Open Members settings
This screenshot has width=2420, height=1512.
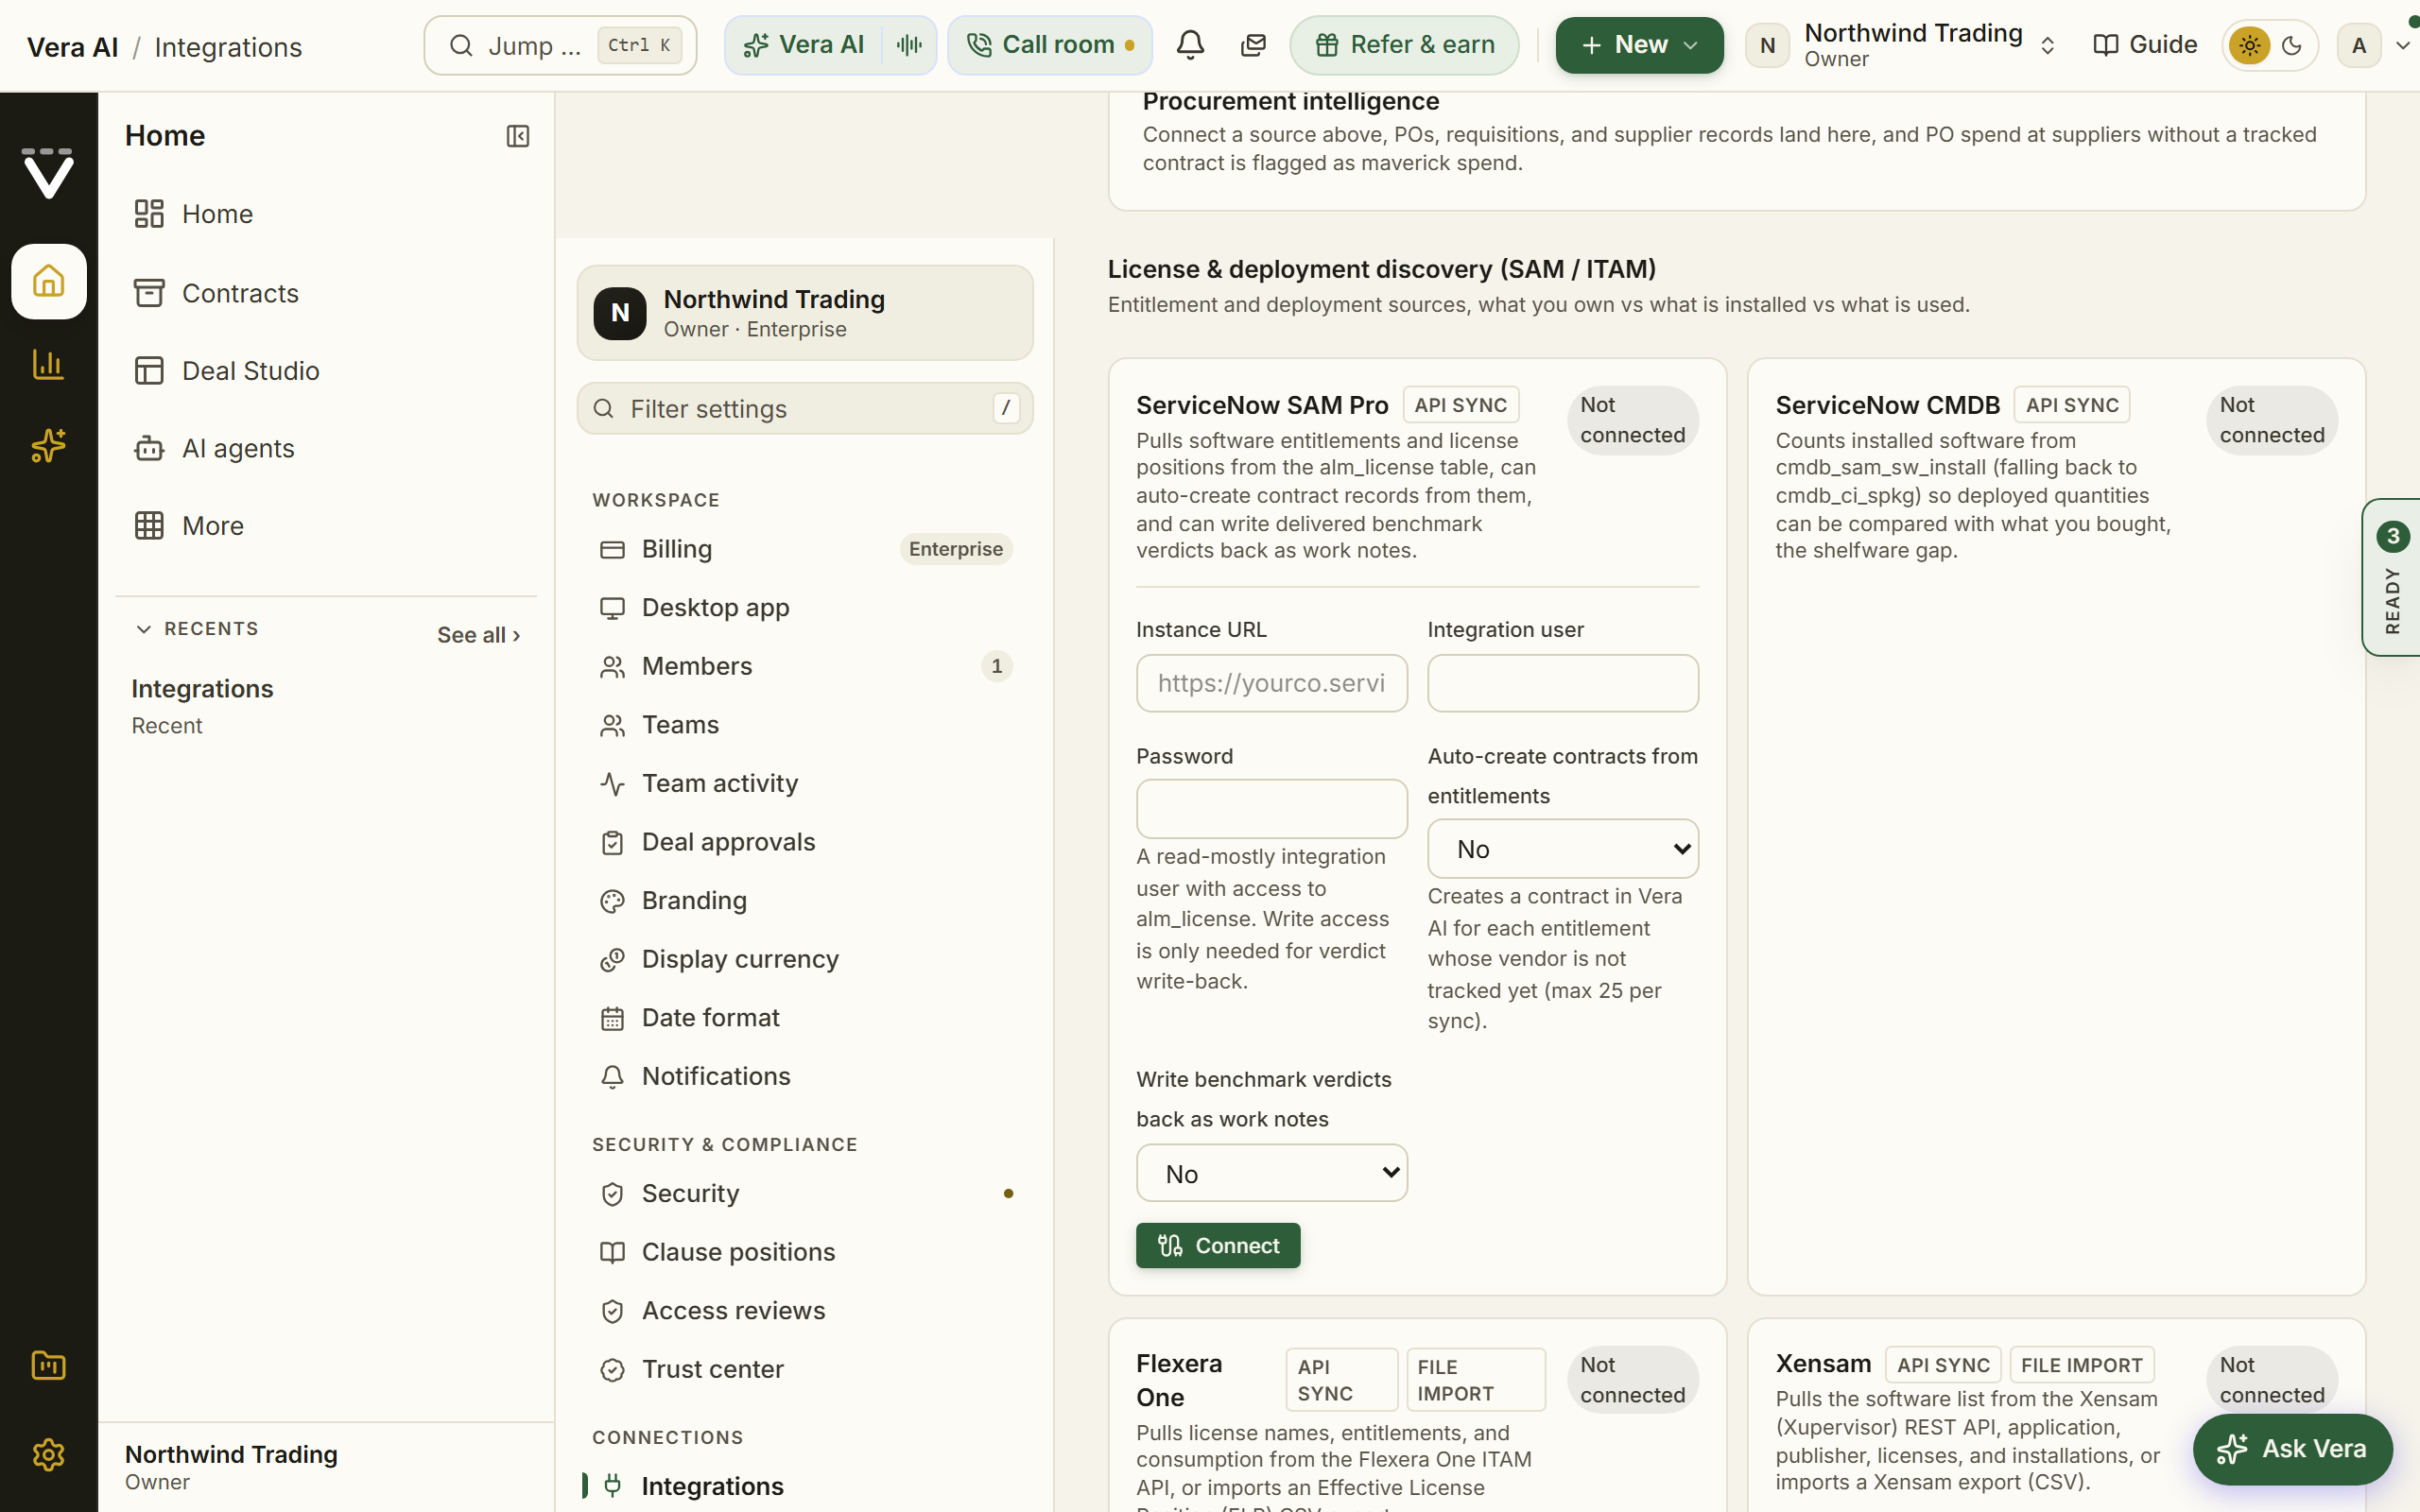coord(805,666)
